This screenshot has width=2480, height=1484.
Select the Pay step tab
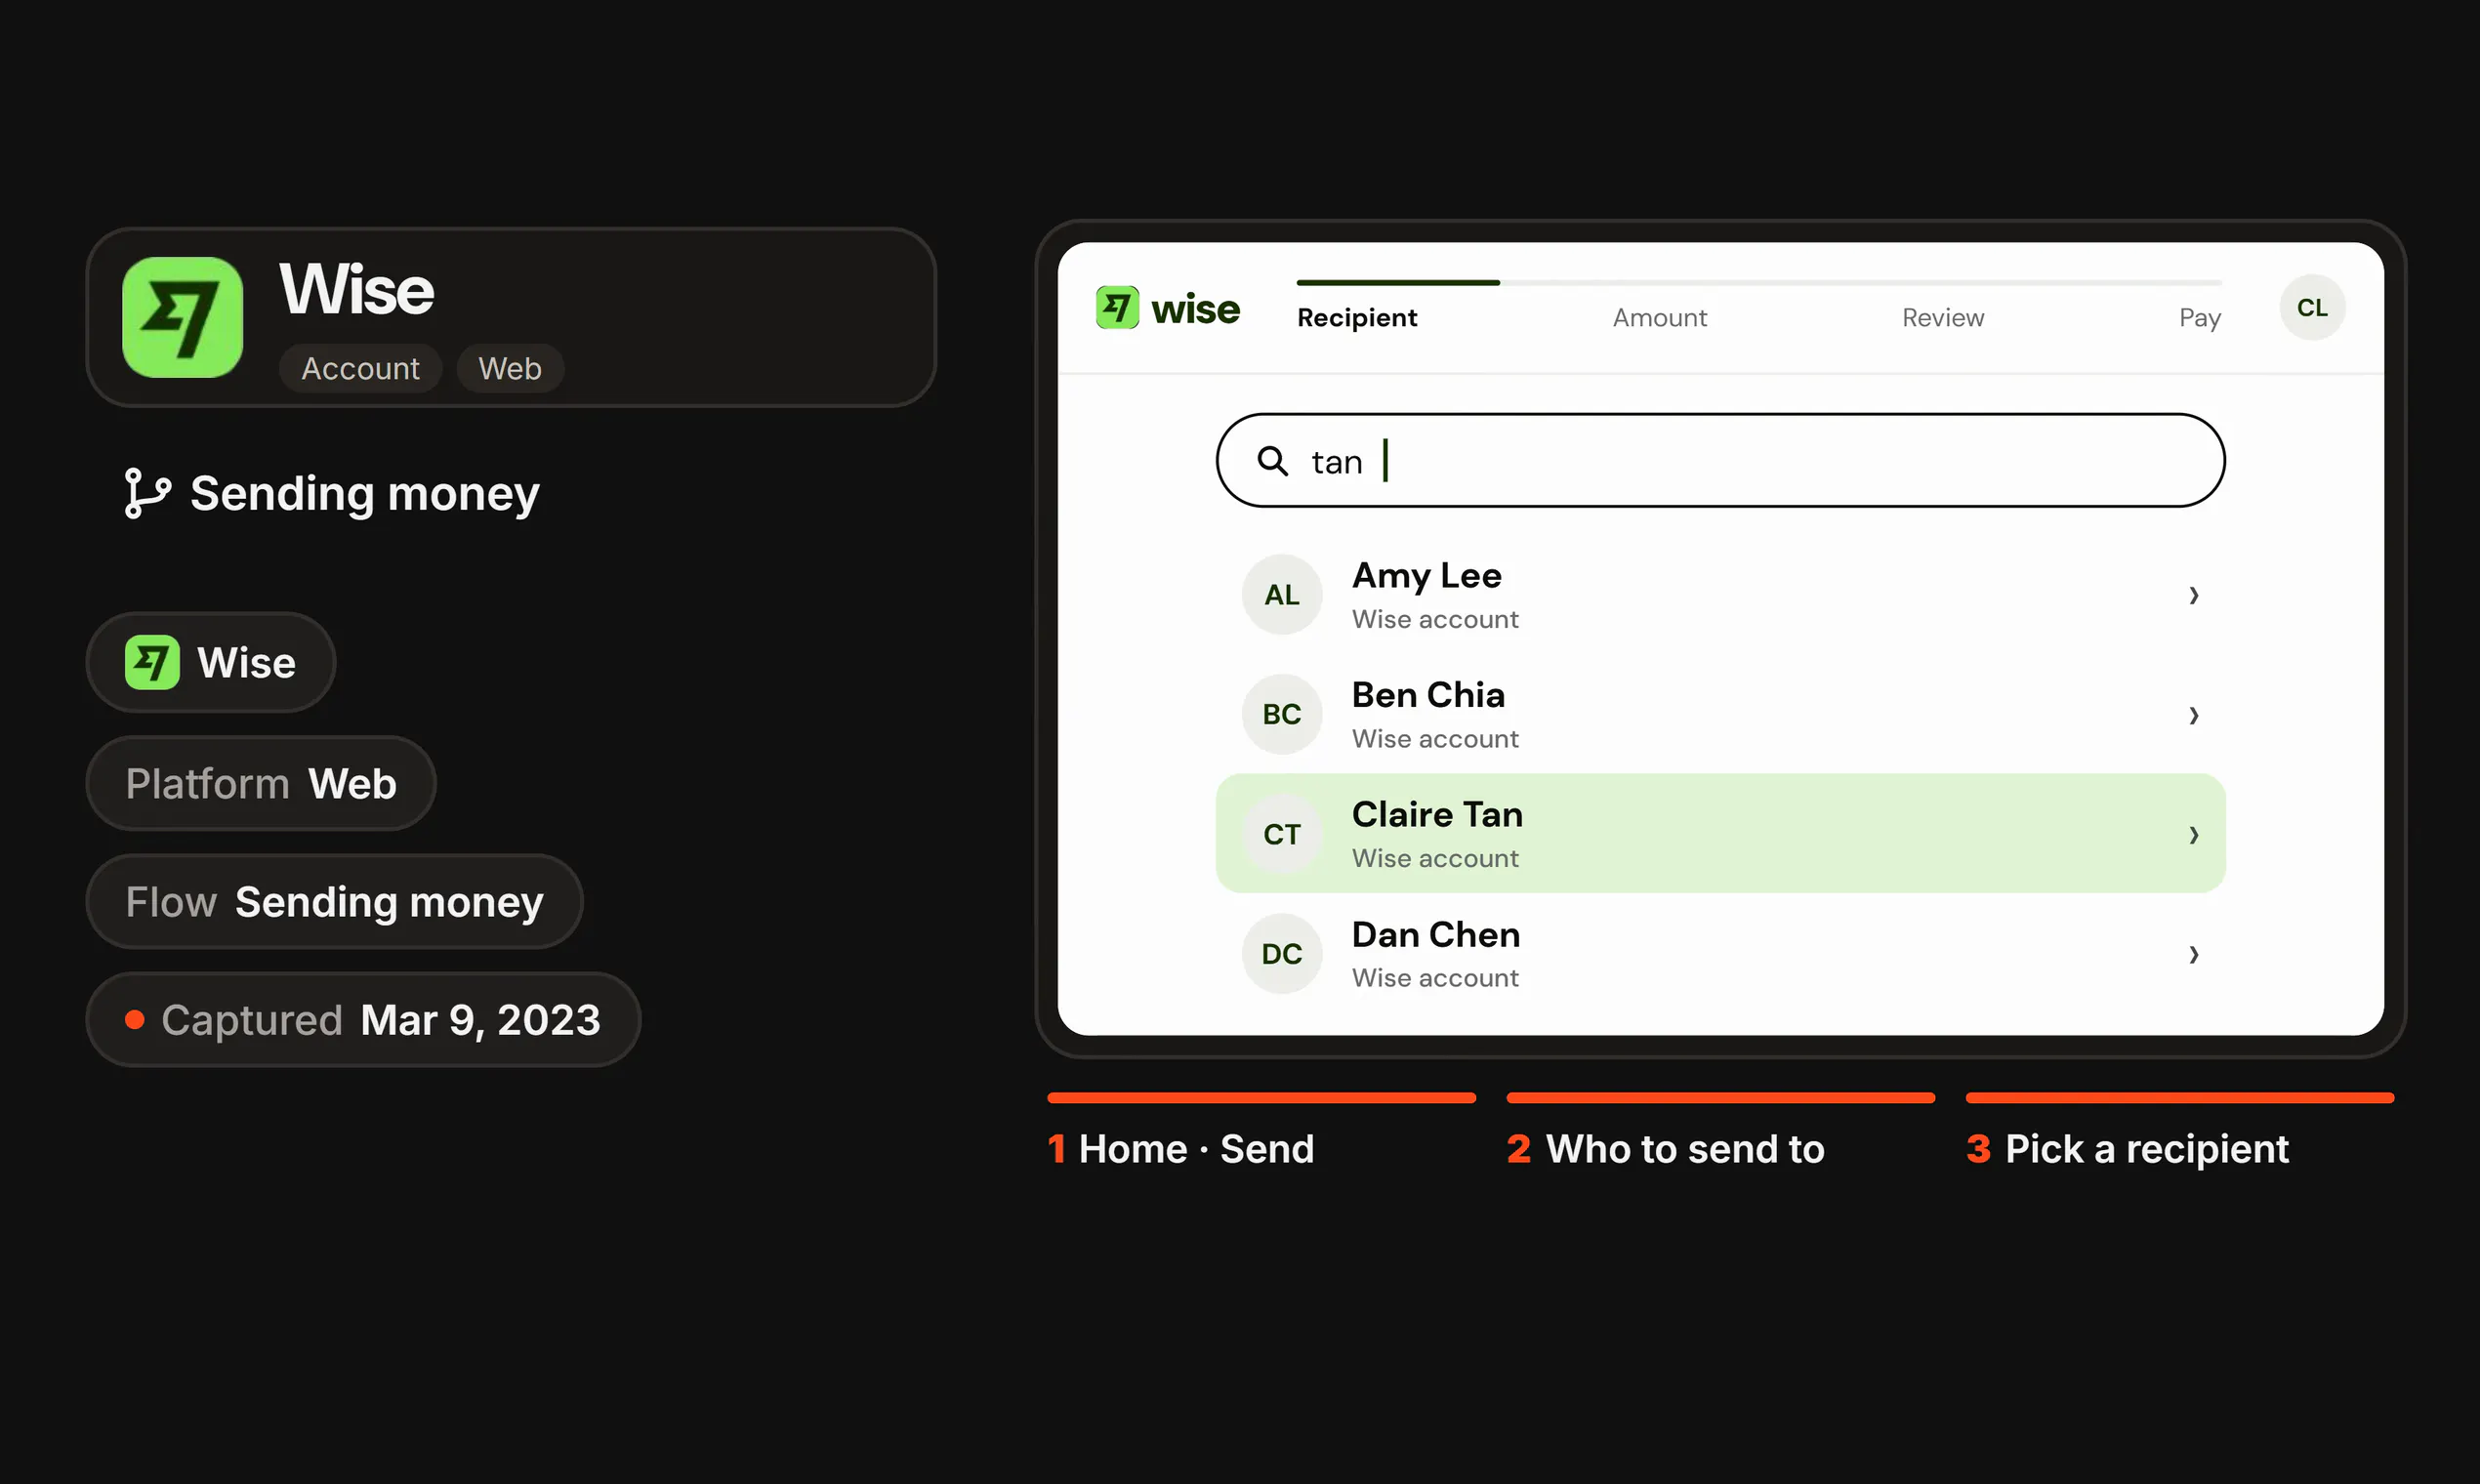click(2199, 318)
